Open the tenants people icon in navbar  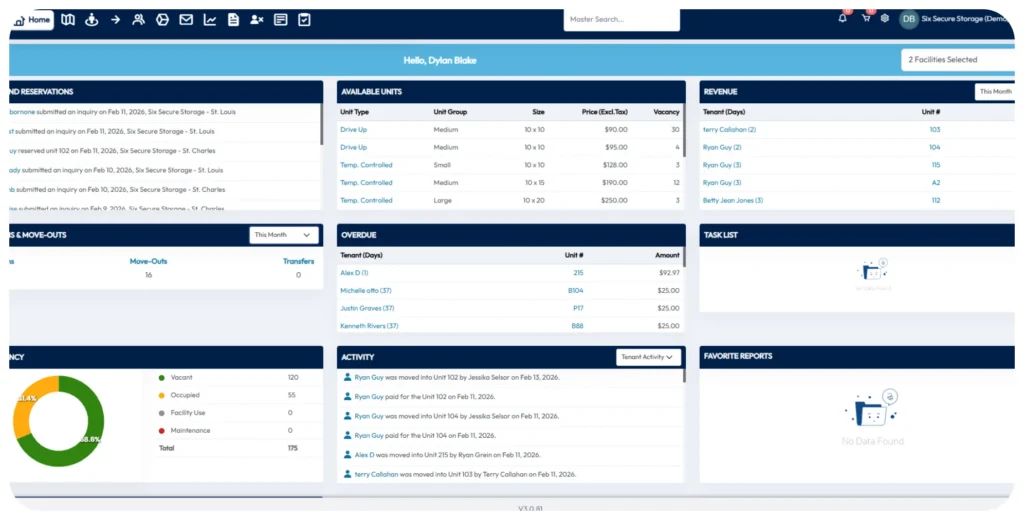click(138, 20)
